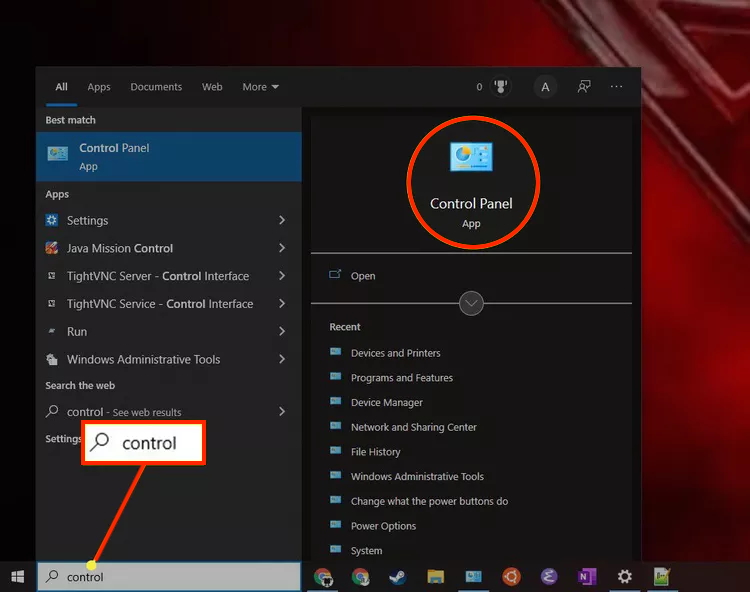750x592 pixels.
Task: Expand actions with the circular chevron
Action: (x=471, y=303)
